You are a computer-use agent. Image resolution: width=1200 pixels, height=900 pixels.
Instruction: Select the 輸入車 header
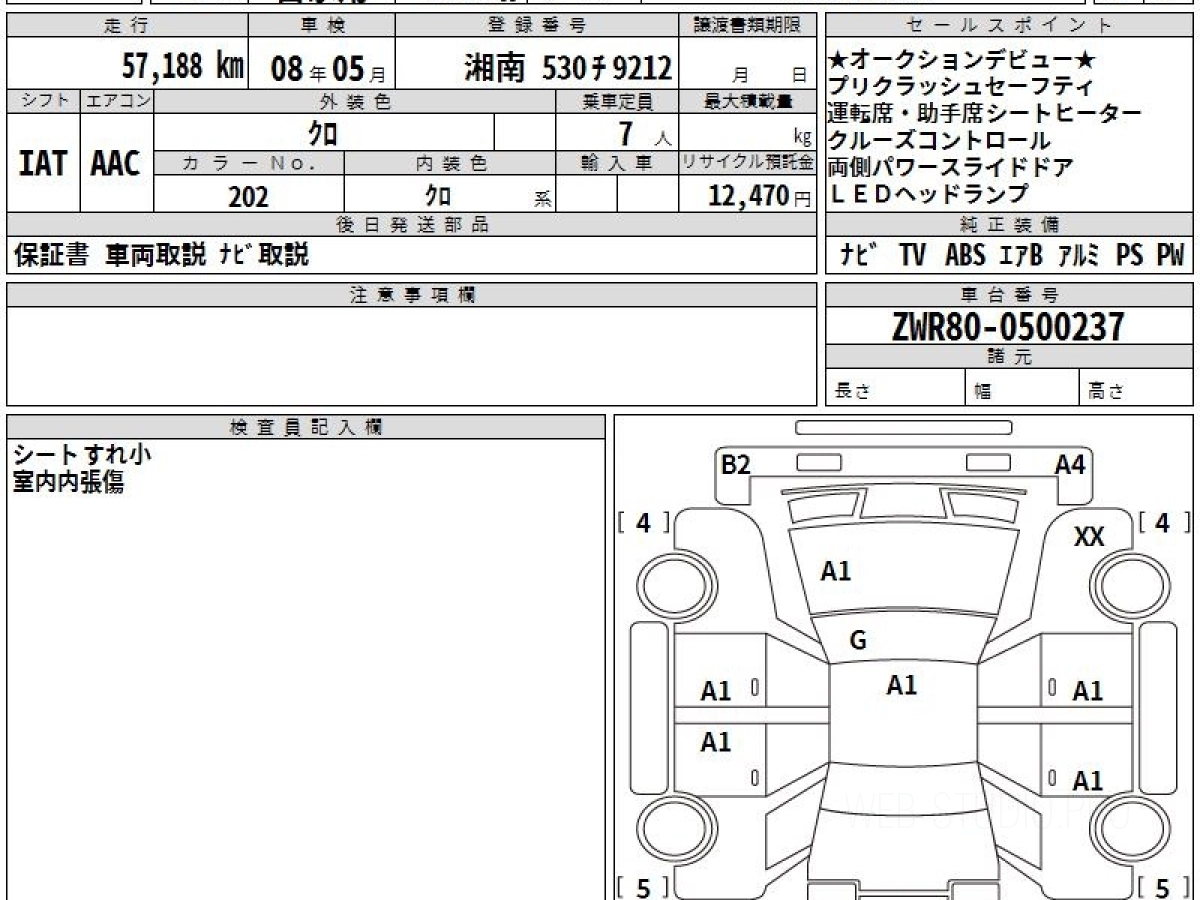coord(617,163)
